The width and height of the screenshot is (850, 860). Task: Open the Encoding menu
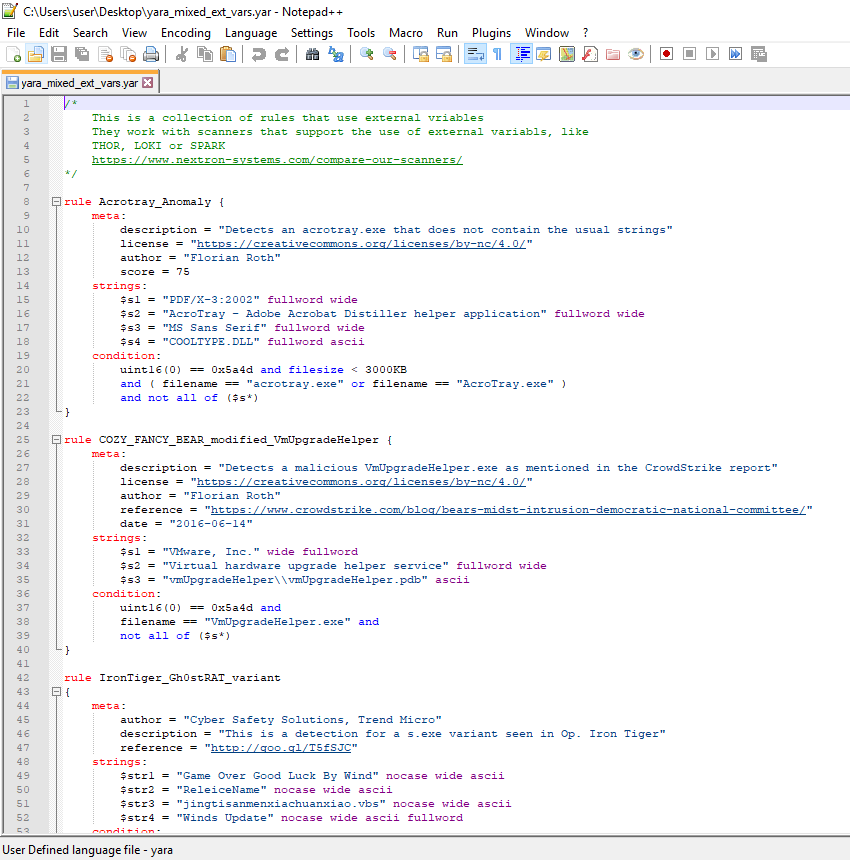(x=185, y=33)
